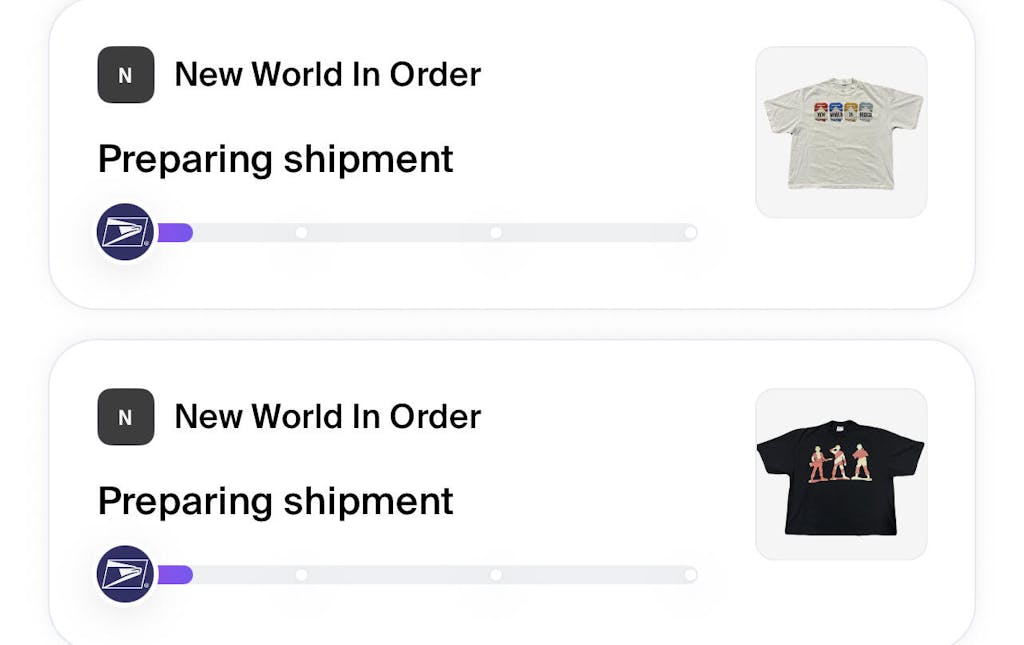Click the third progress dot on the black t-shirt tracker
Image resolution: width=1024 pixels, height=645 pixels.
pos(495,574)
